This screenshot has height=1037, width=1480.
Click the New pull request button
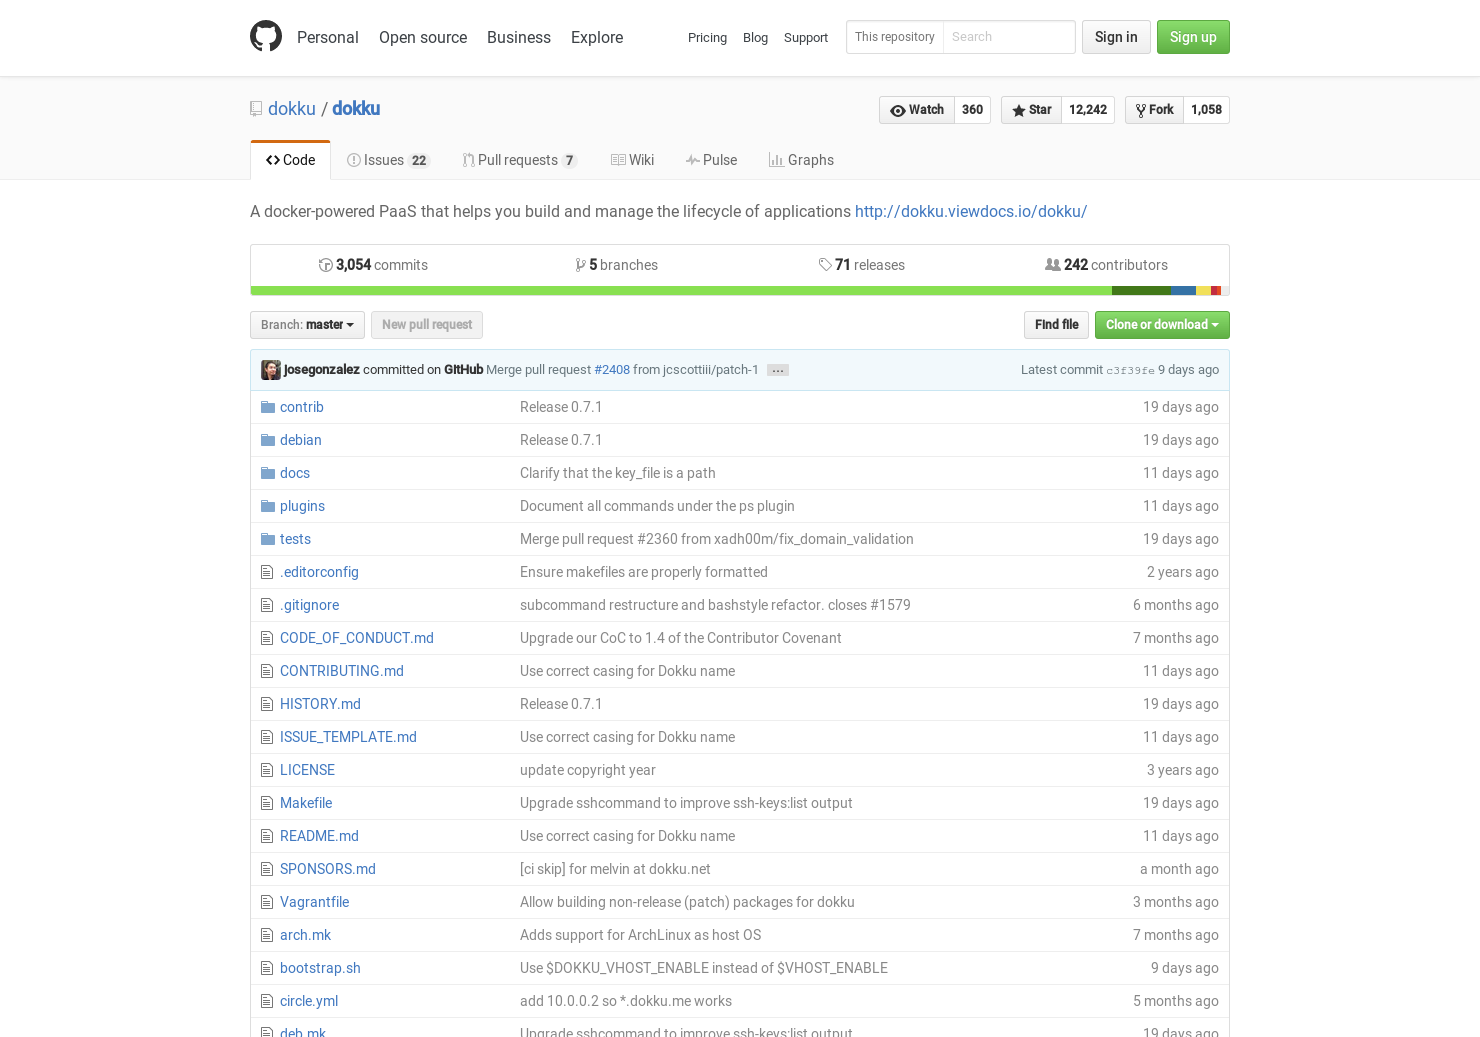[x=427, y=325]
